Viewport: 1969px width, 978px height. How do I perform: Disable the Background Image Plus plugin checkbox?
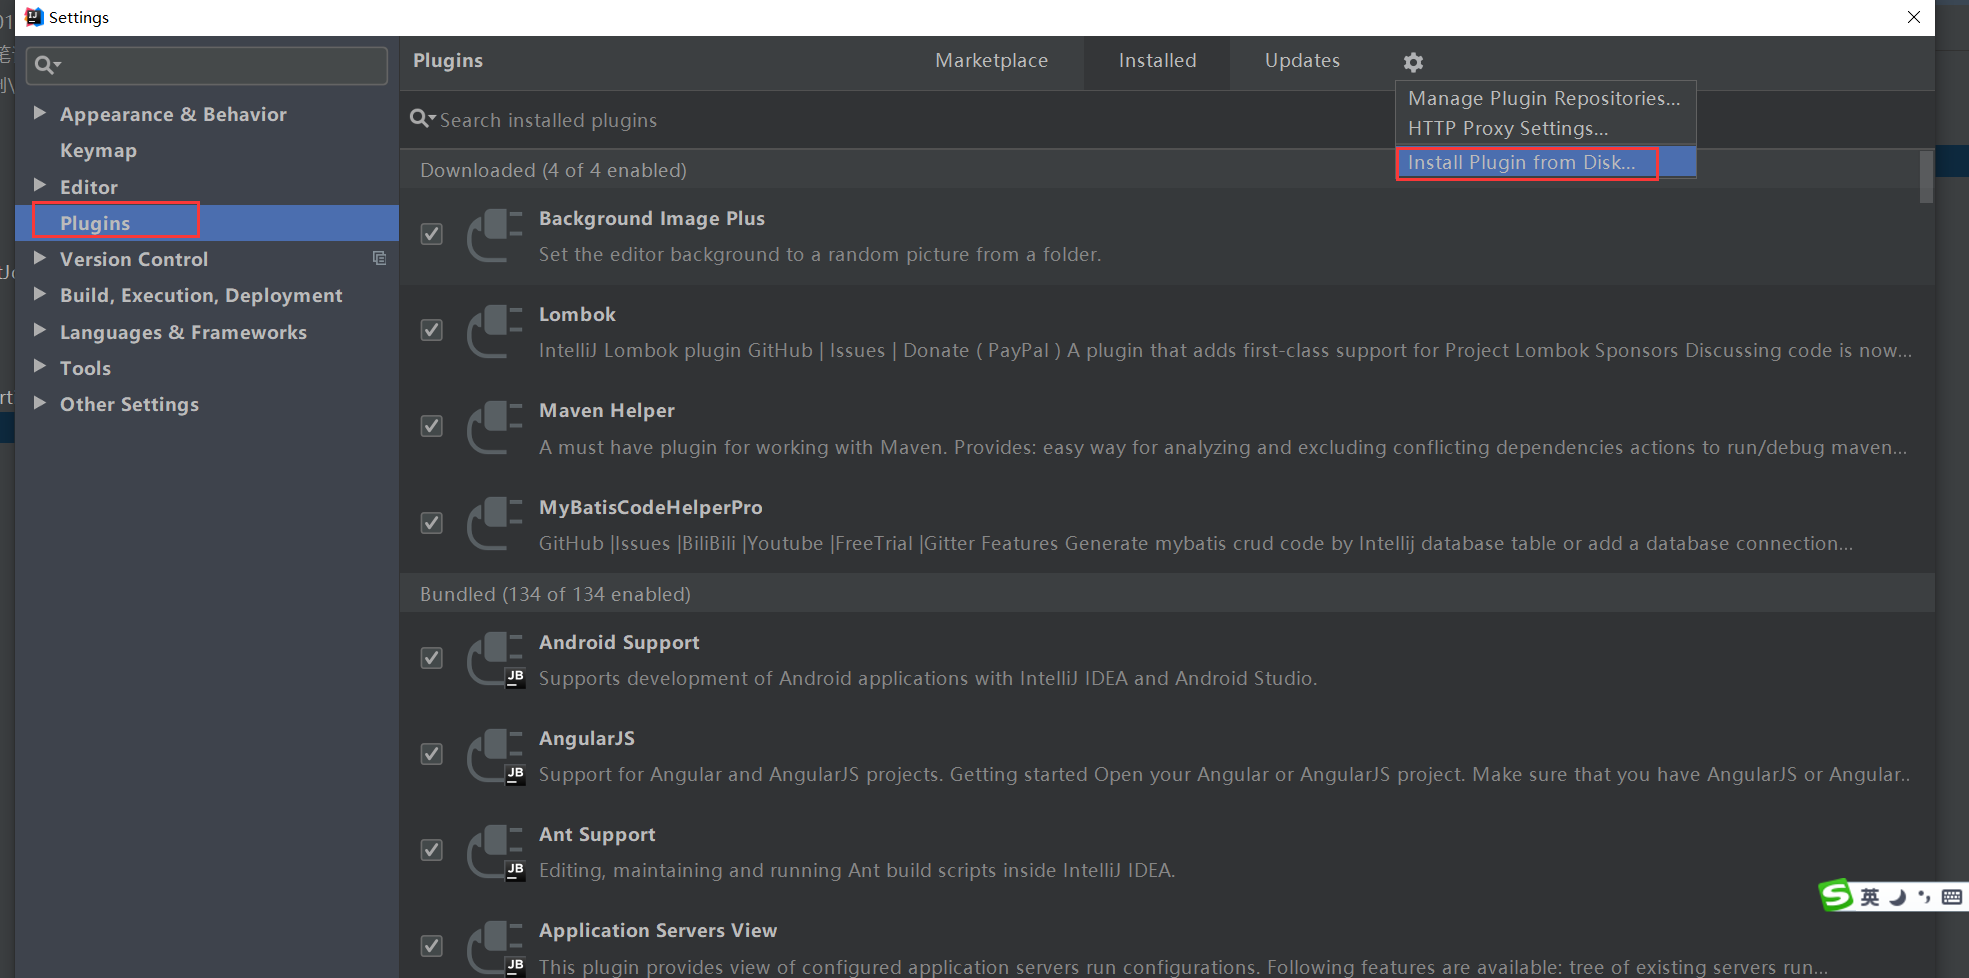point(432,234)
